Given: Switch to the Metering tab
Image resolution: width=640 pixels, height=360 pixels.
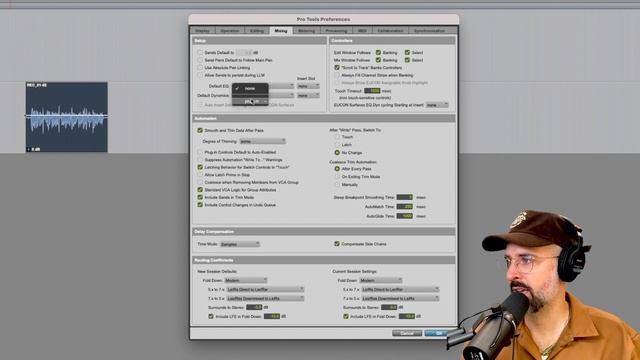Looking at the screenshot, I should pyautogui.click(x=306, y=31).
